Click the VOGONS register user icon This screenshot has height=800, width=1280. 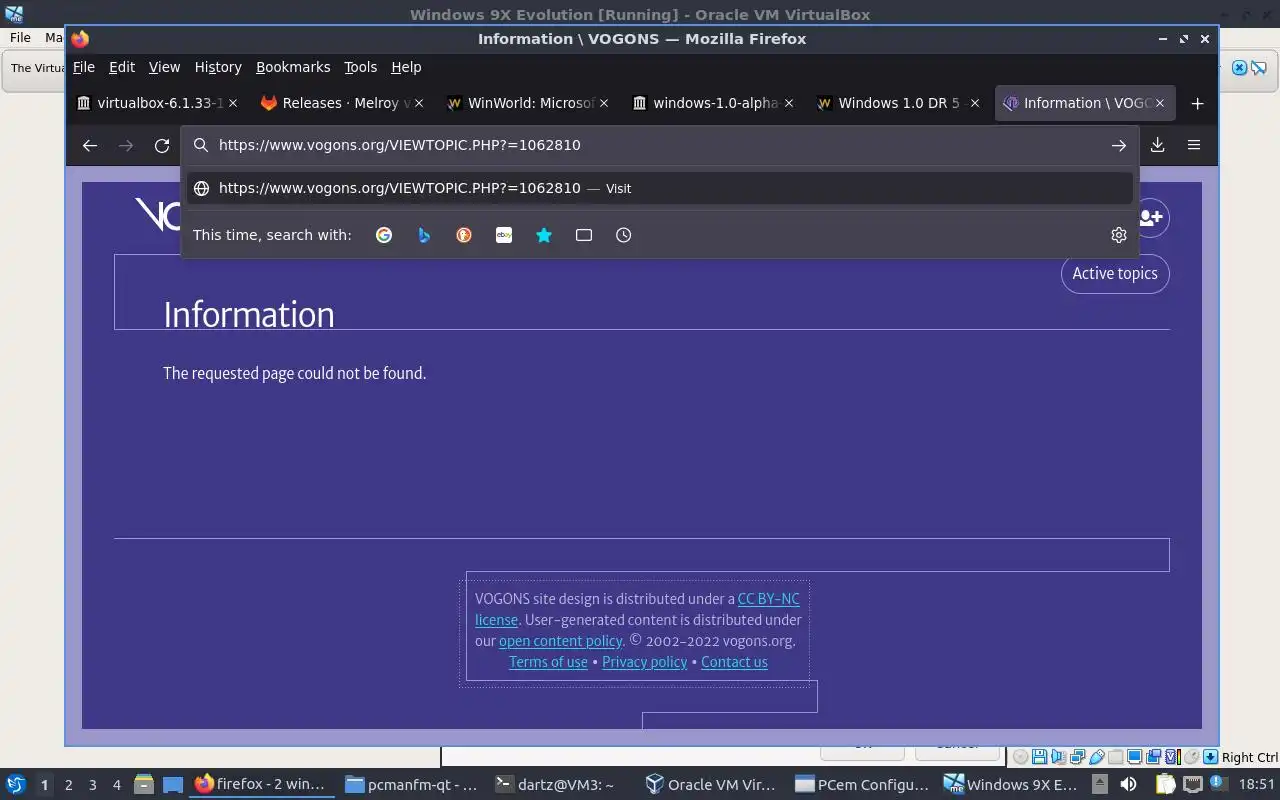pyautogui.click(x=1151, y=217)
